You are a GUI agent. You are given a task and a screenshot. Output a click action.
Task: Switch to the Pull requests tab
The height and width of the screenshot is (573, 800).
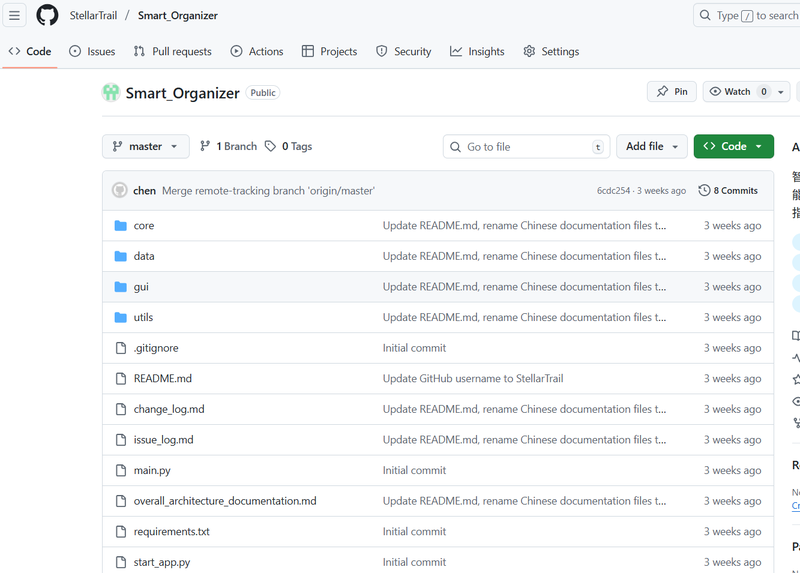(x=172, y=51)
